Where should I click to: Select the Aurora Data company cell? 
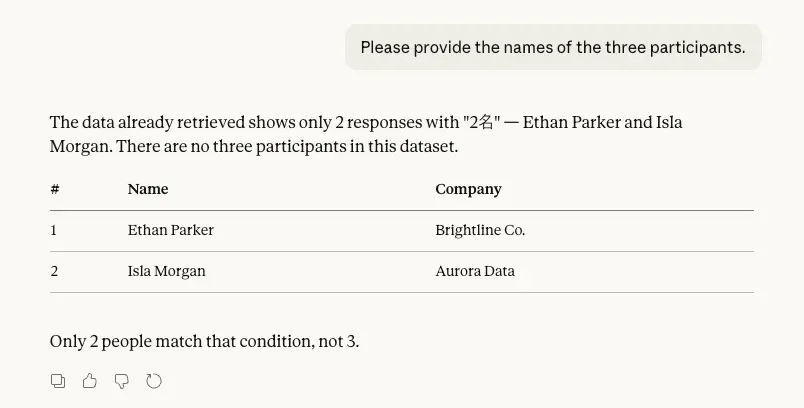click(475, 271)
